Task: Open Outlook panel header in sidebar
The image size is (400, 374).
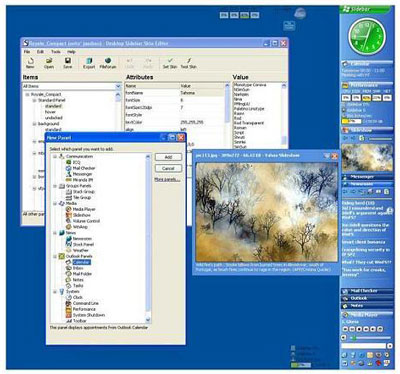Action: 366,298
